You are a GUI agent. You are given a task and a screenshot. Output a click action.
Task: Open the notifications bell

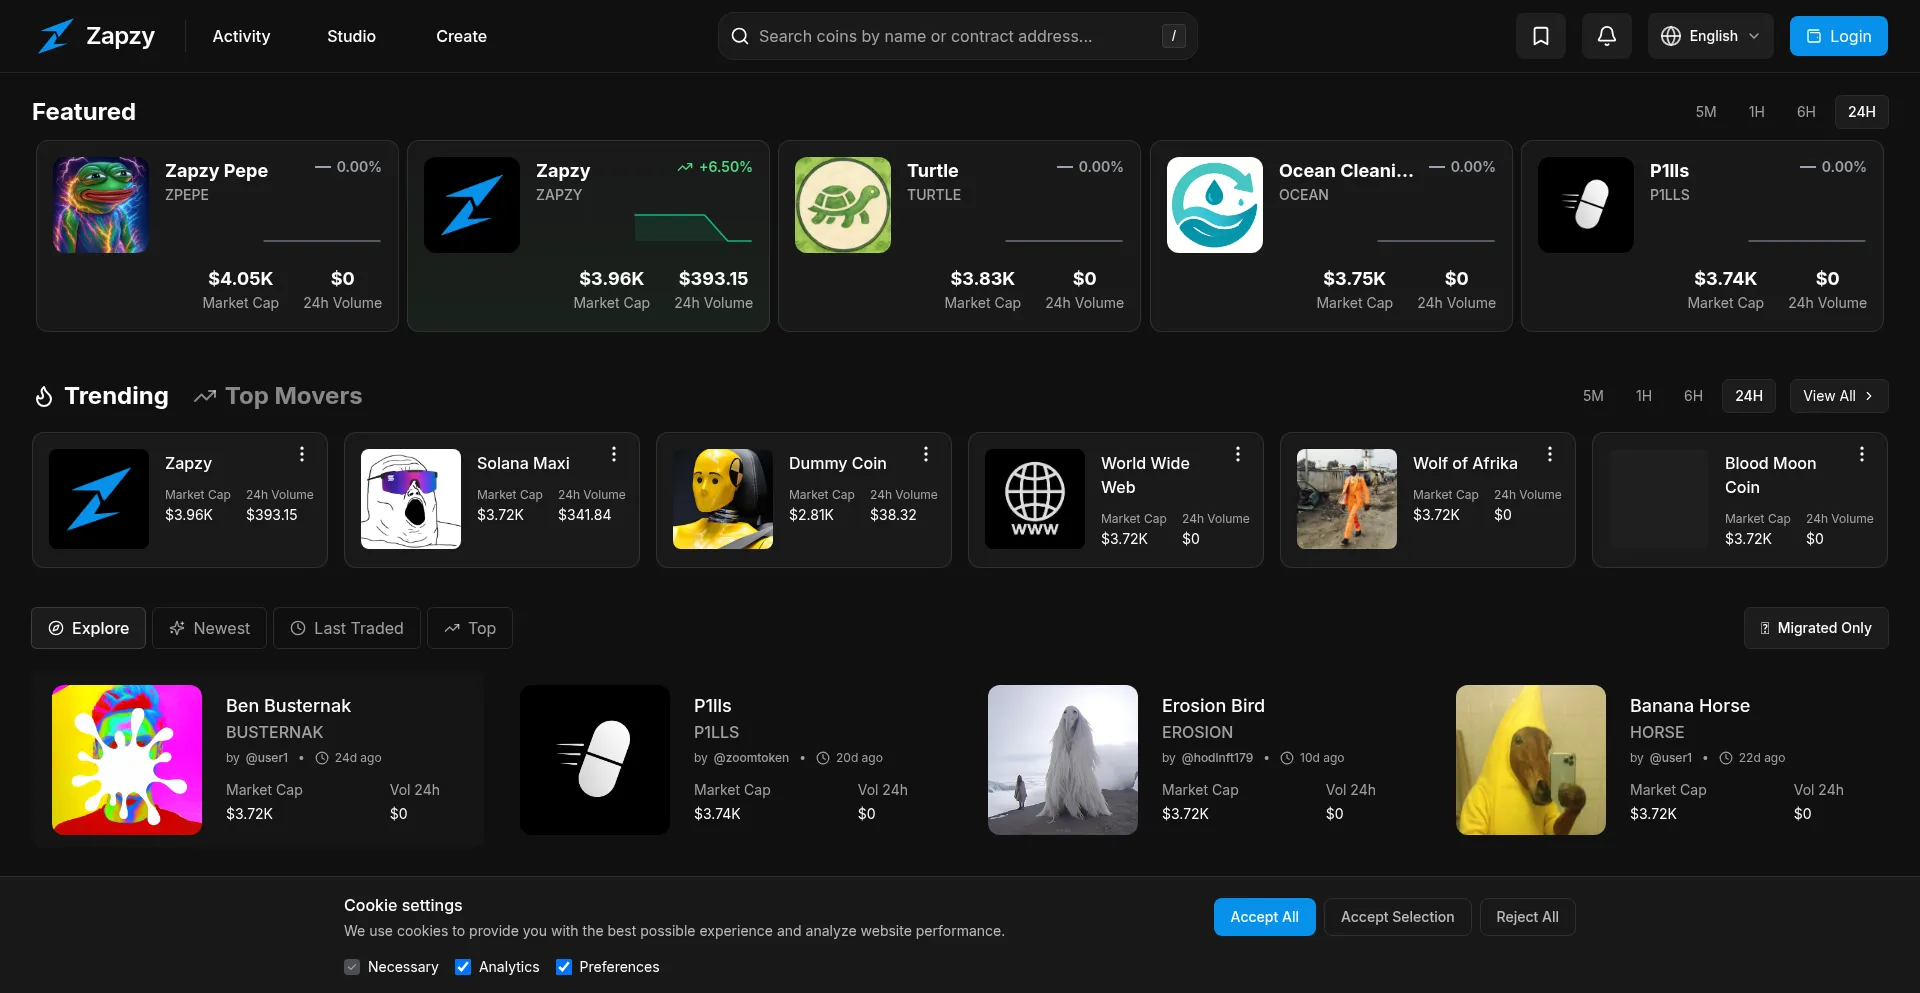(x=1606, y=36)
